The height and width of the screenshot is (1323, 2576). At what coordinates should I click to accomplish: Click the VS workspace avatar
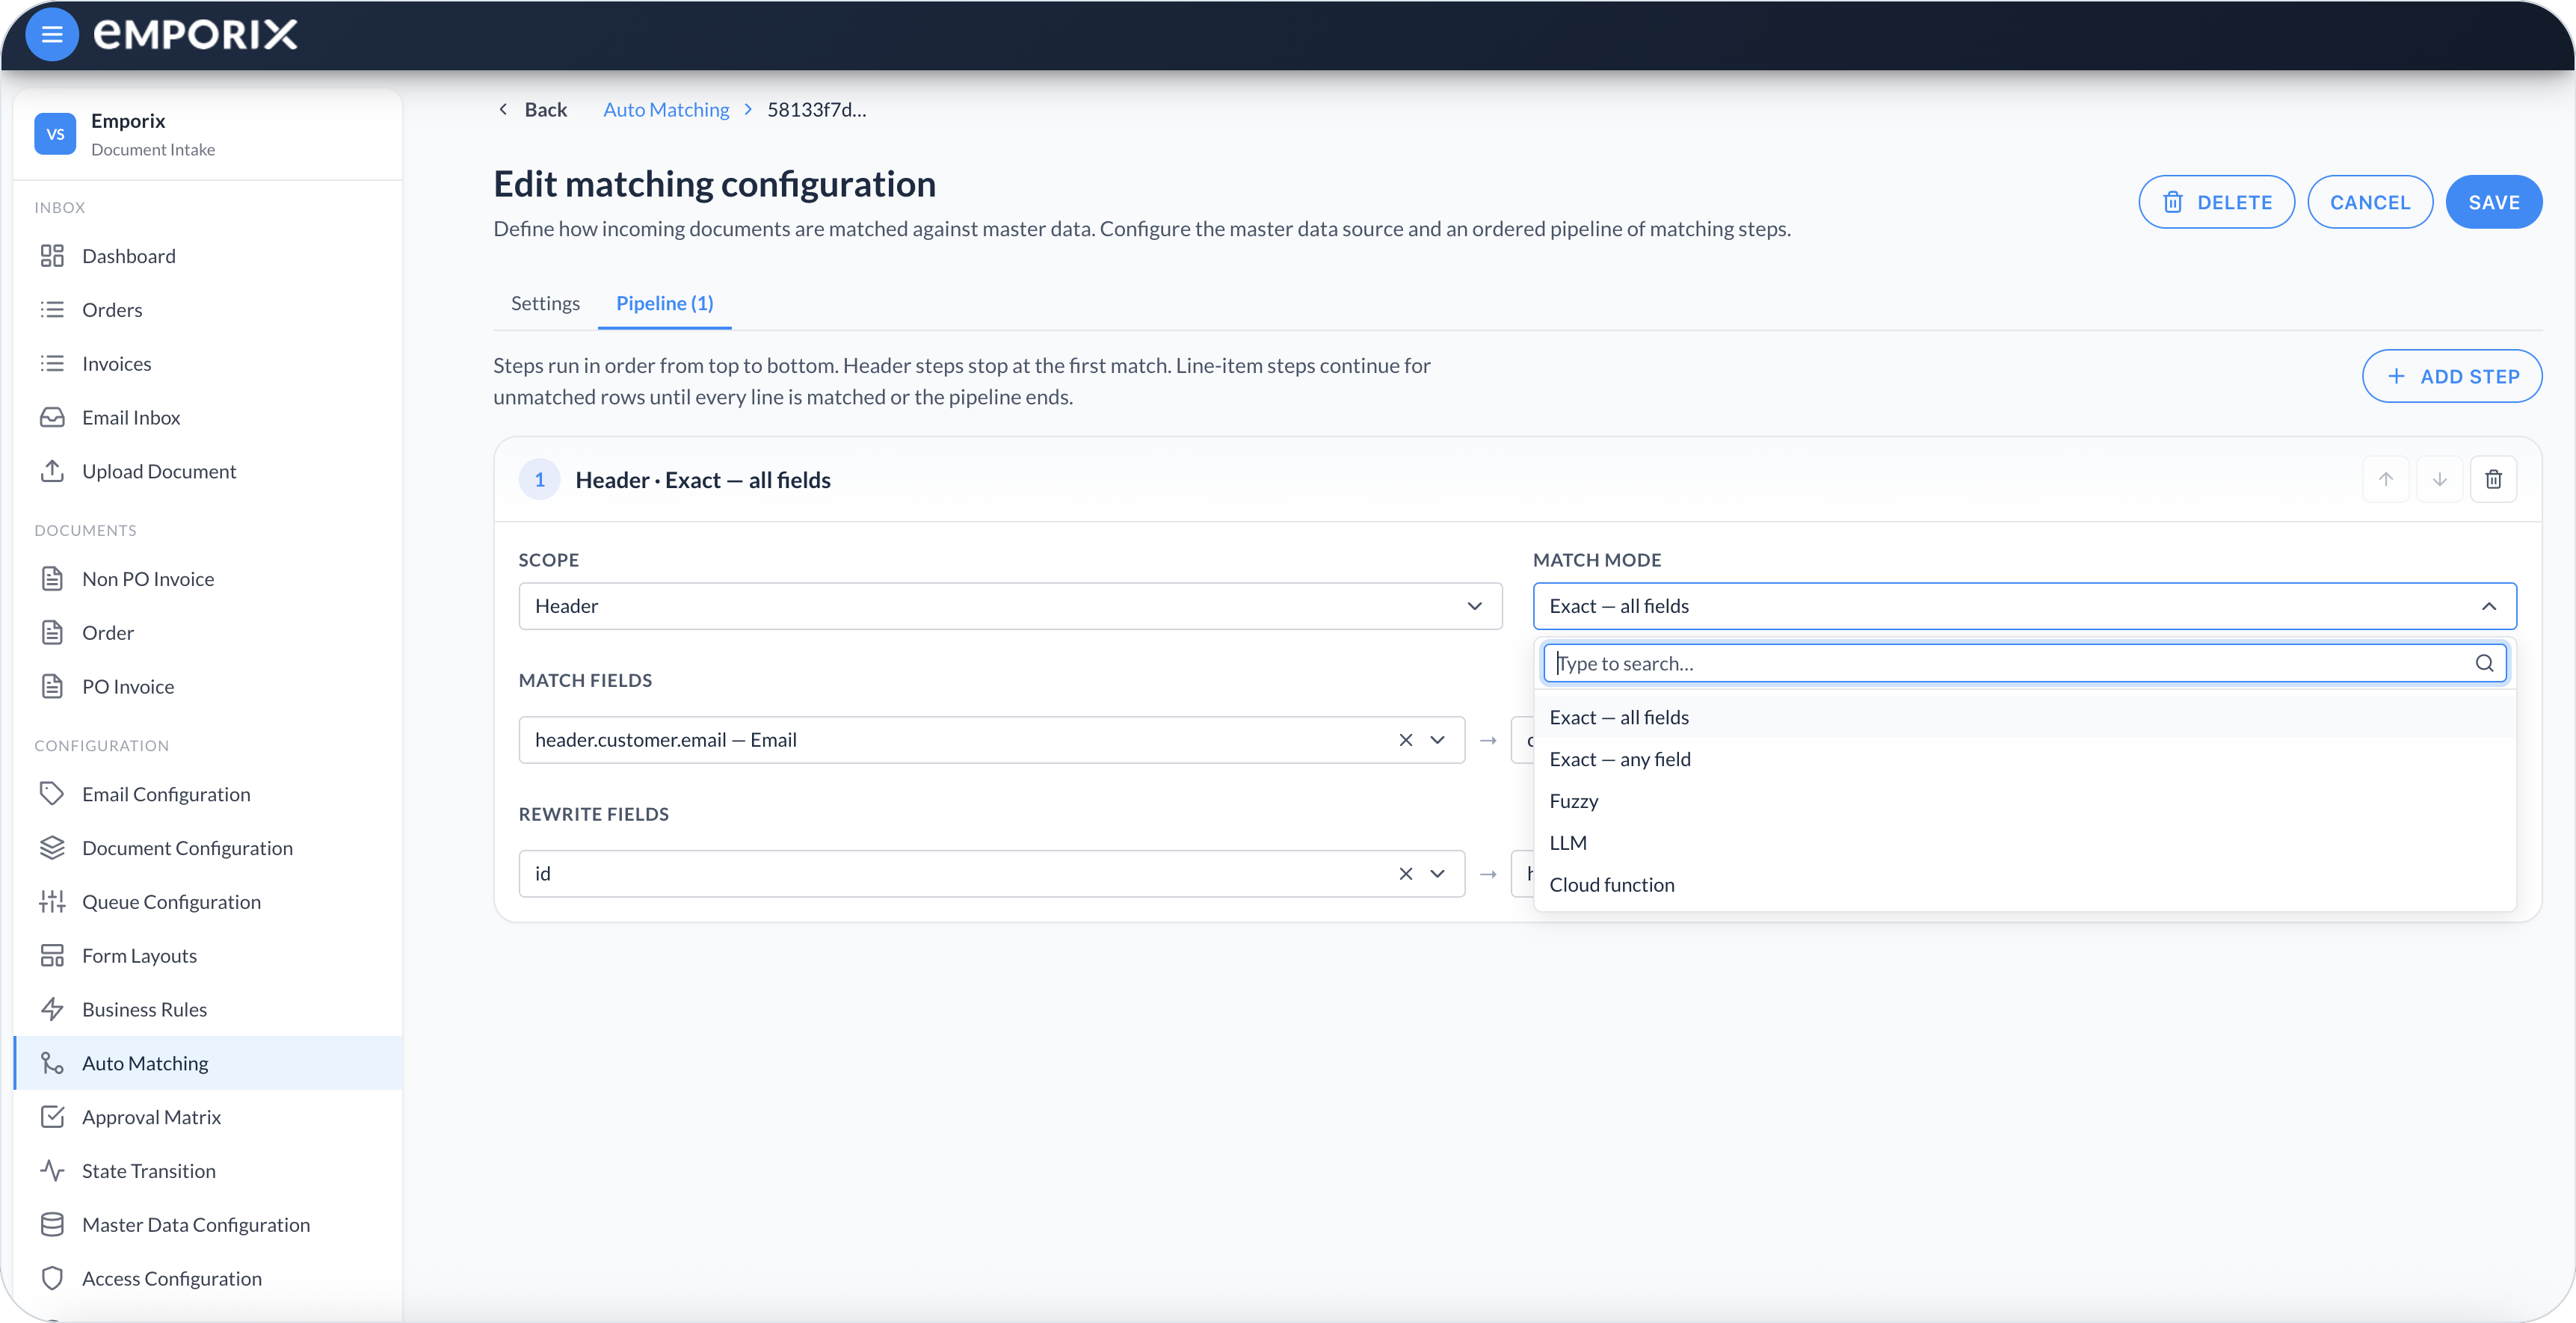point(55,134)
